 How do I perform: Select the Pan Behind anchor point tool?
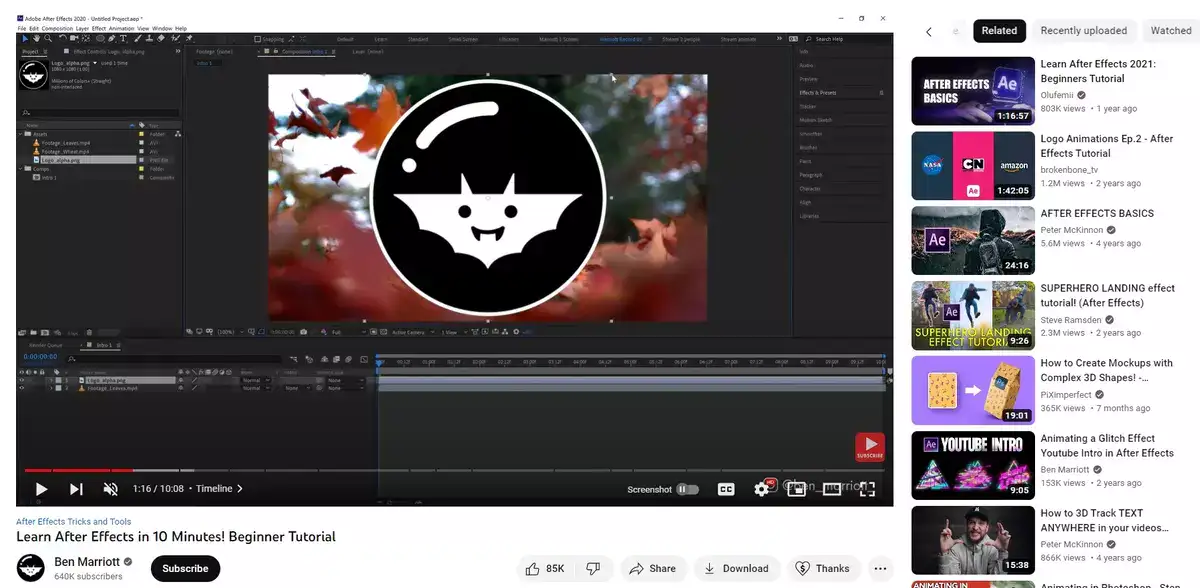click(88, 39)
